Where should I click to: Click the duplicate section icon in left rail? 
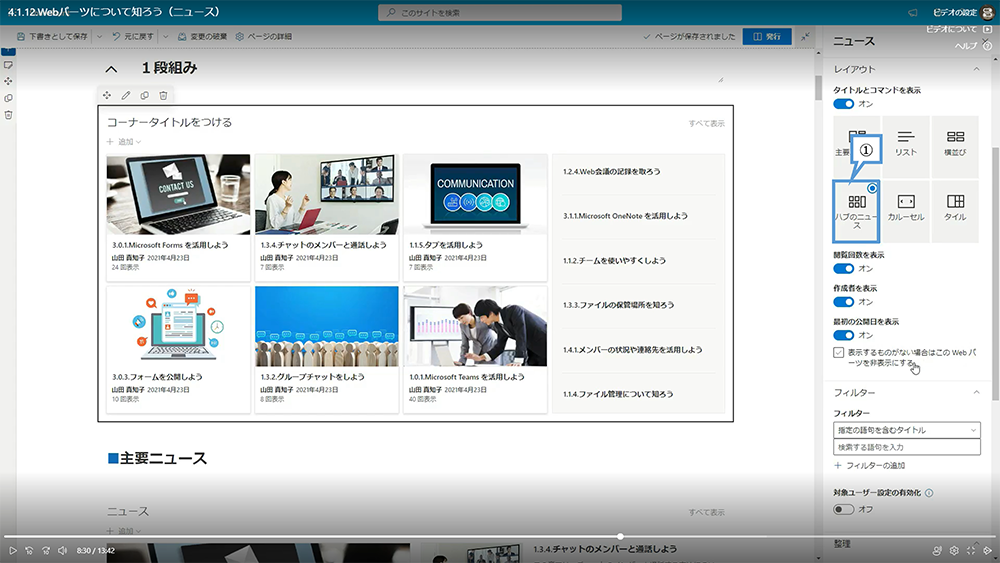tap(8, 98)
